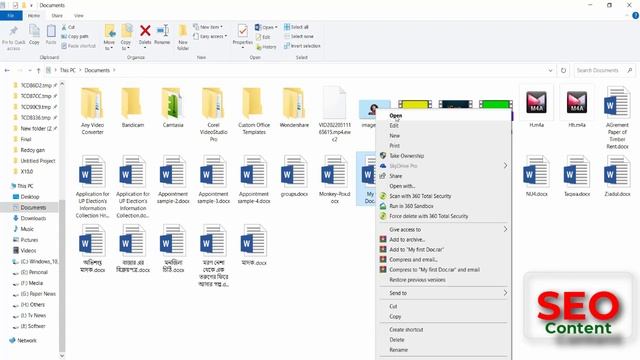The image size is (640, 360).
Task: Click the Copy to icon
Action: click(x=126, y=31)
